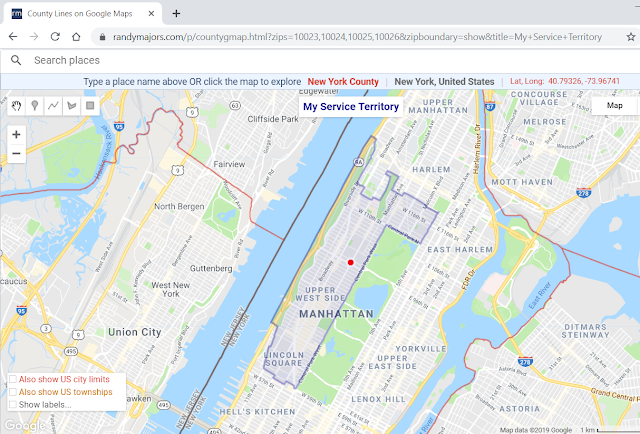Image resolution: width=640 pixels, height=434 pixels.
Task: Click the MOTT HAVEN label
Action: (x=522, y=182)
